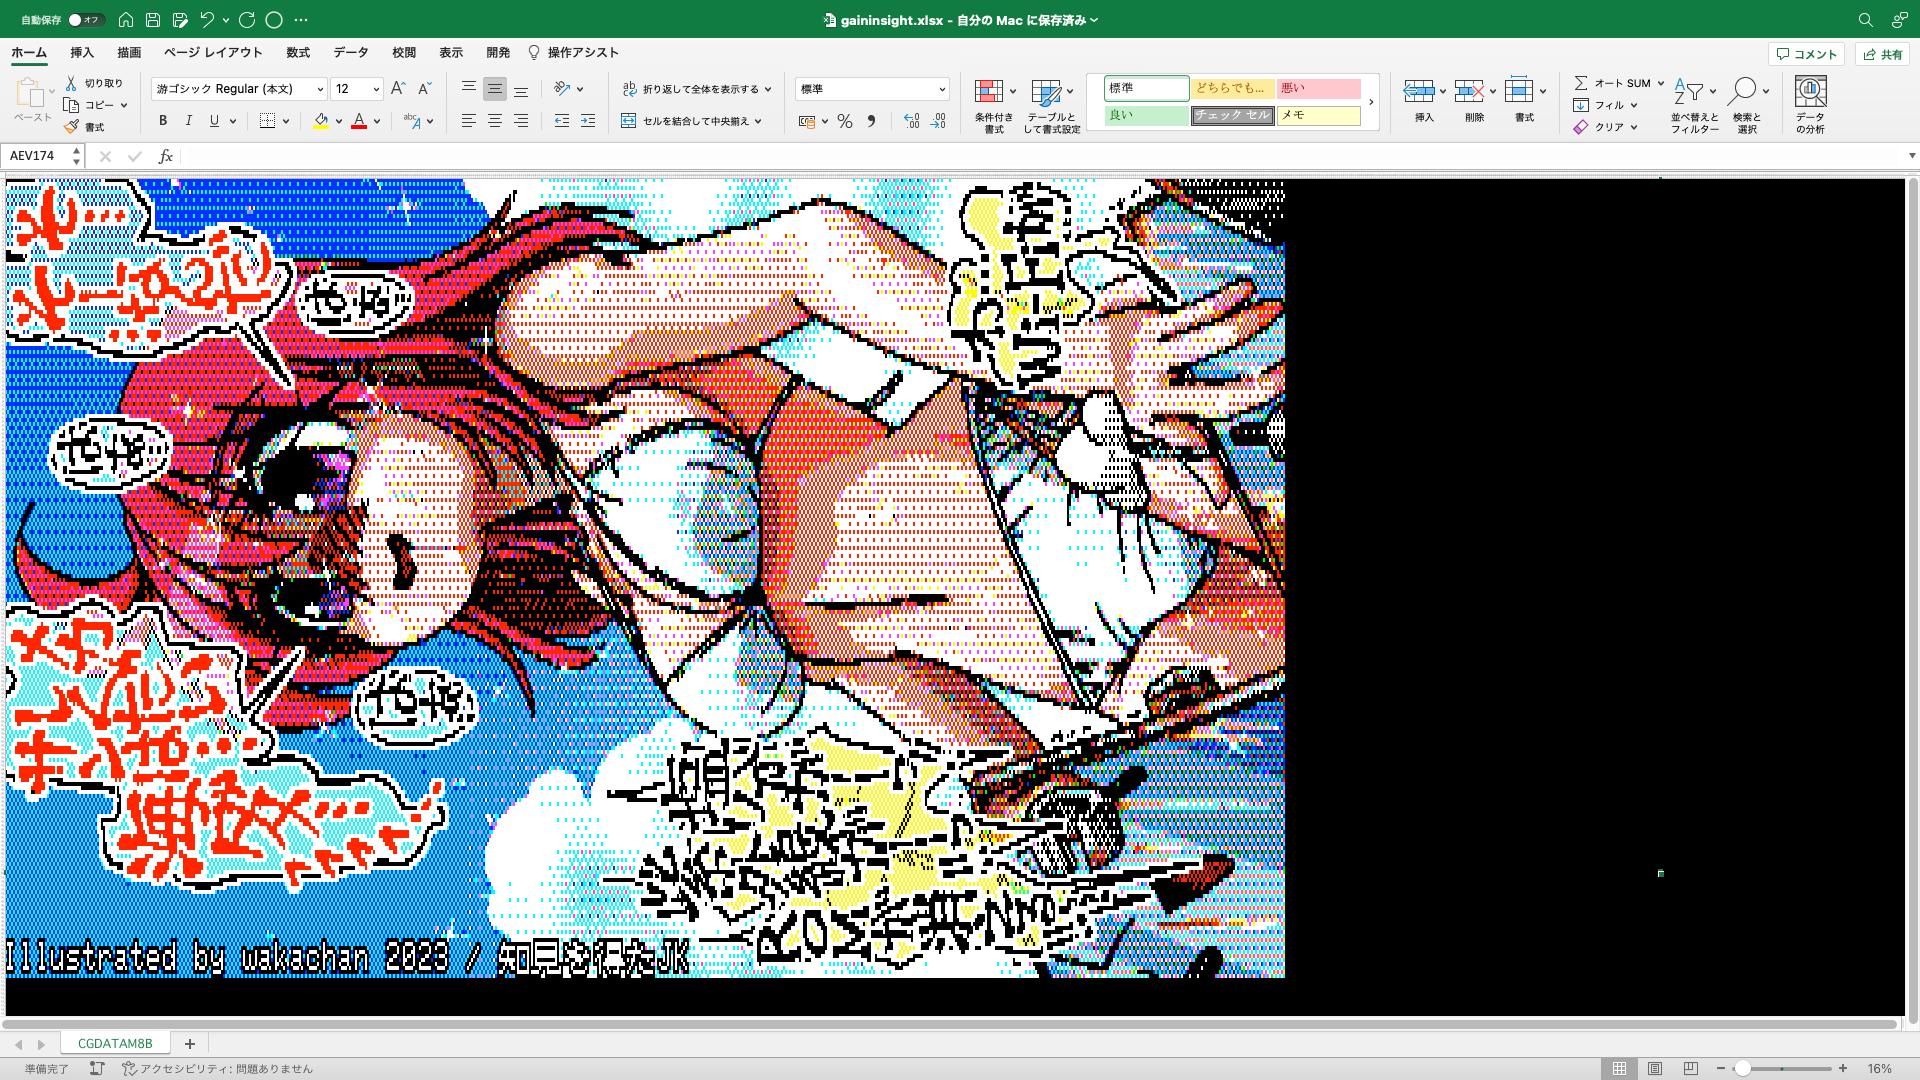Viewport: 1920px width, 1080px height.
Task: Increase decimal places icon
Action: coord(911,121)
